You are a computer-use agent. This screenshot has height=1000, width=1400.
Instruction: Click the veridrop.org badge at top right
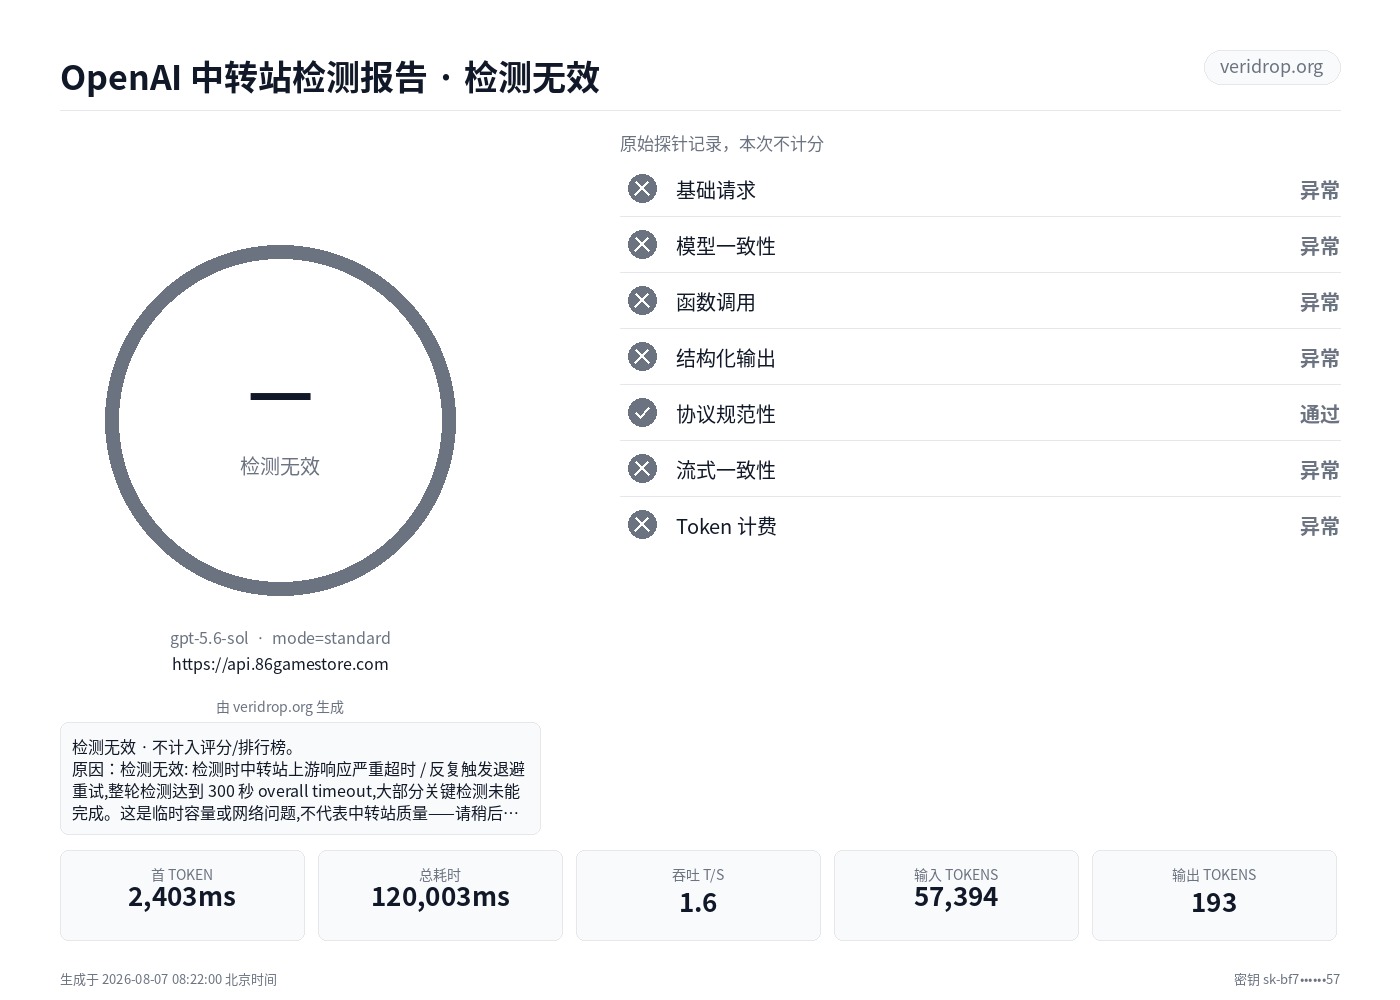pyautogui.click(x=1271, y=67)
